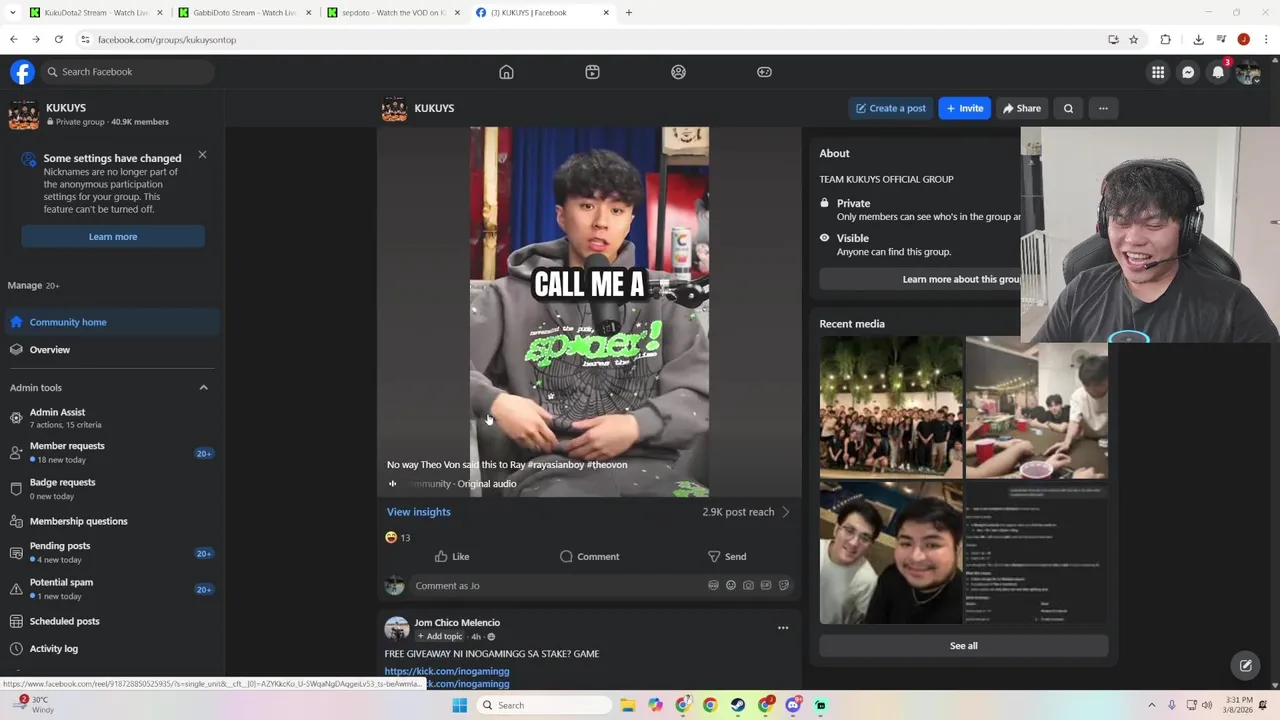1280x720 pixels.
Task: Open Potential spam
Action: 112,588
